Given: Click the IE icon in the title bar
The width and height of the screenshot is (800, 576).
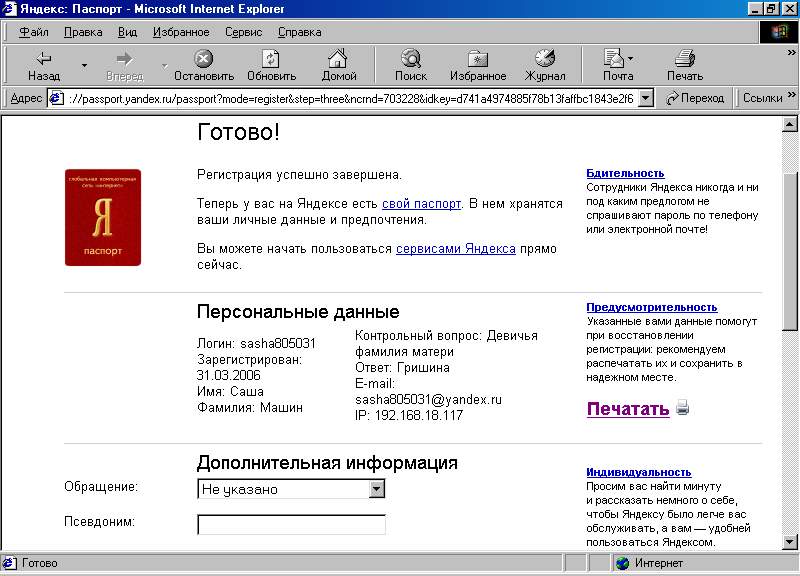Looking at the screenshot, I should pyautogui.click(x=9, y=9).
